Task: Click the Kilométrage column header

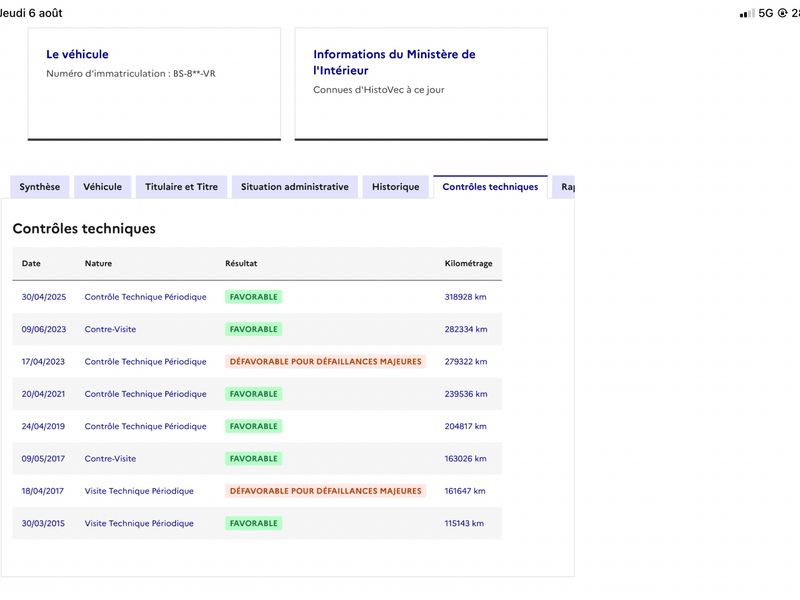Action: pos(468,263)
